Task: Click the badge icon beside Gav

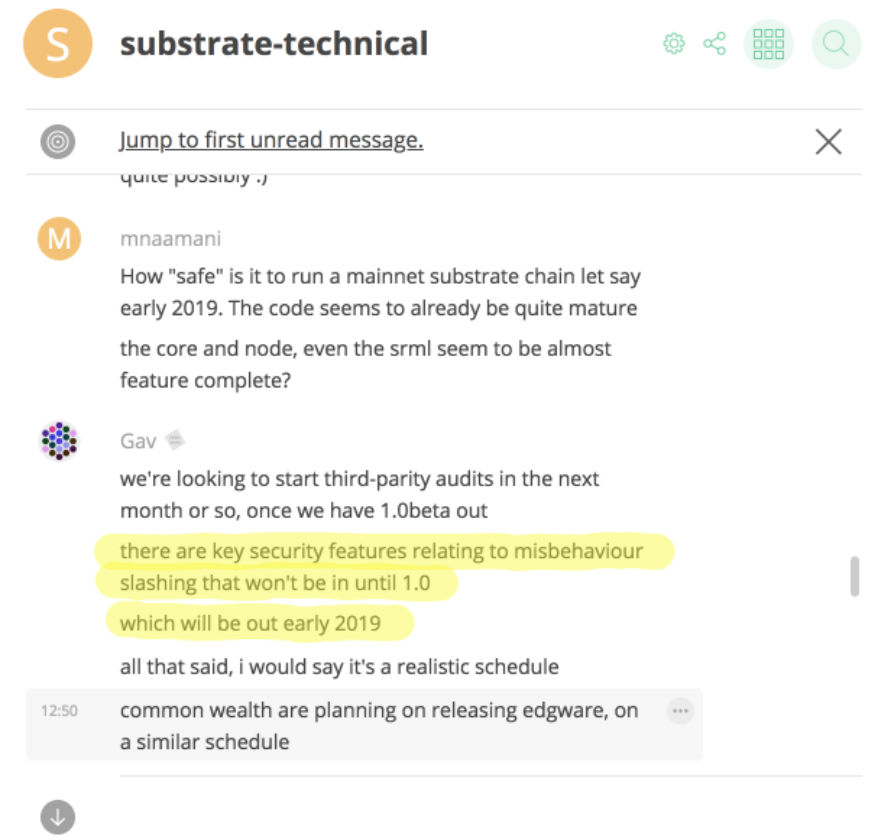Action: pos(174,439)
